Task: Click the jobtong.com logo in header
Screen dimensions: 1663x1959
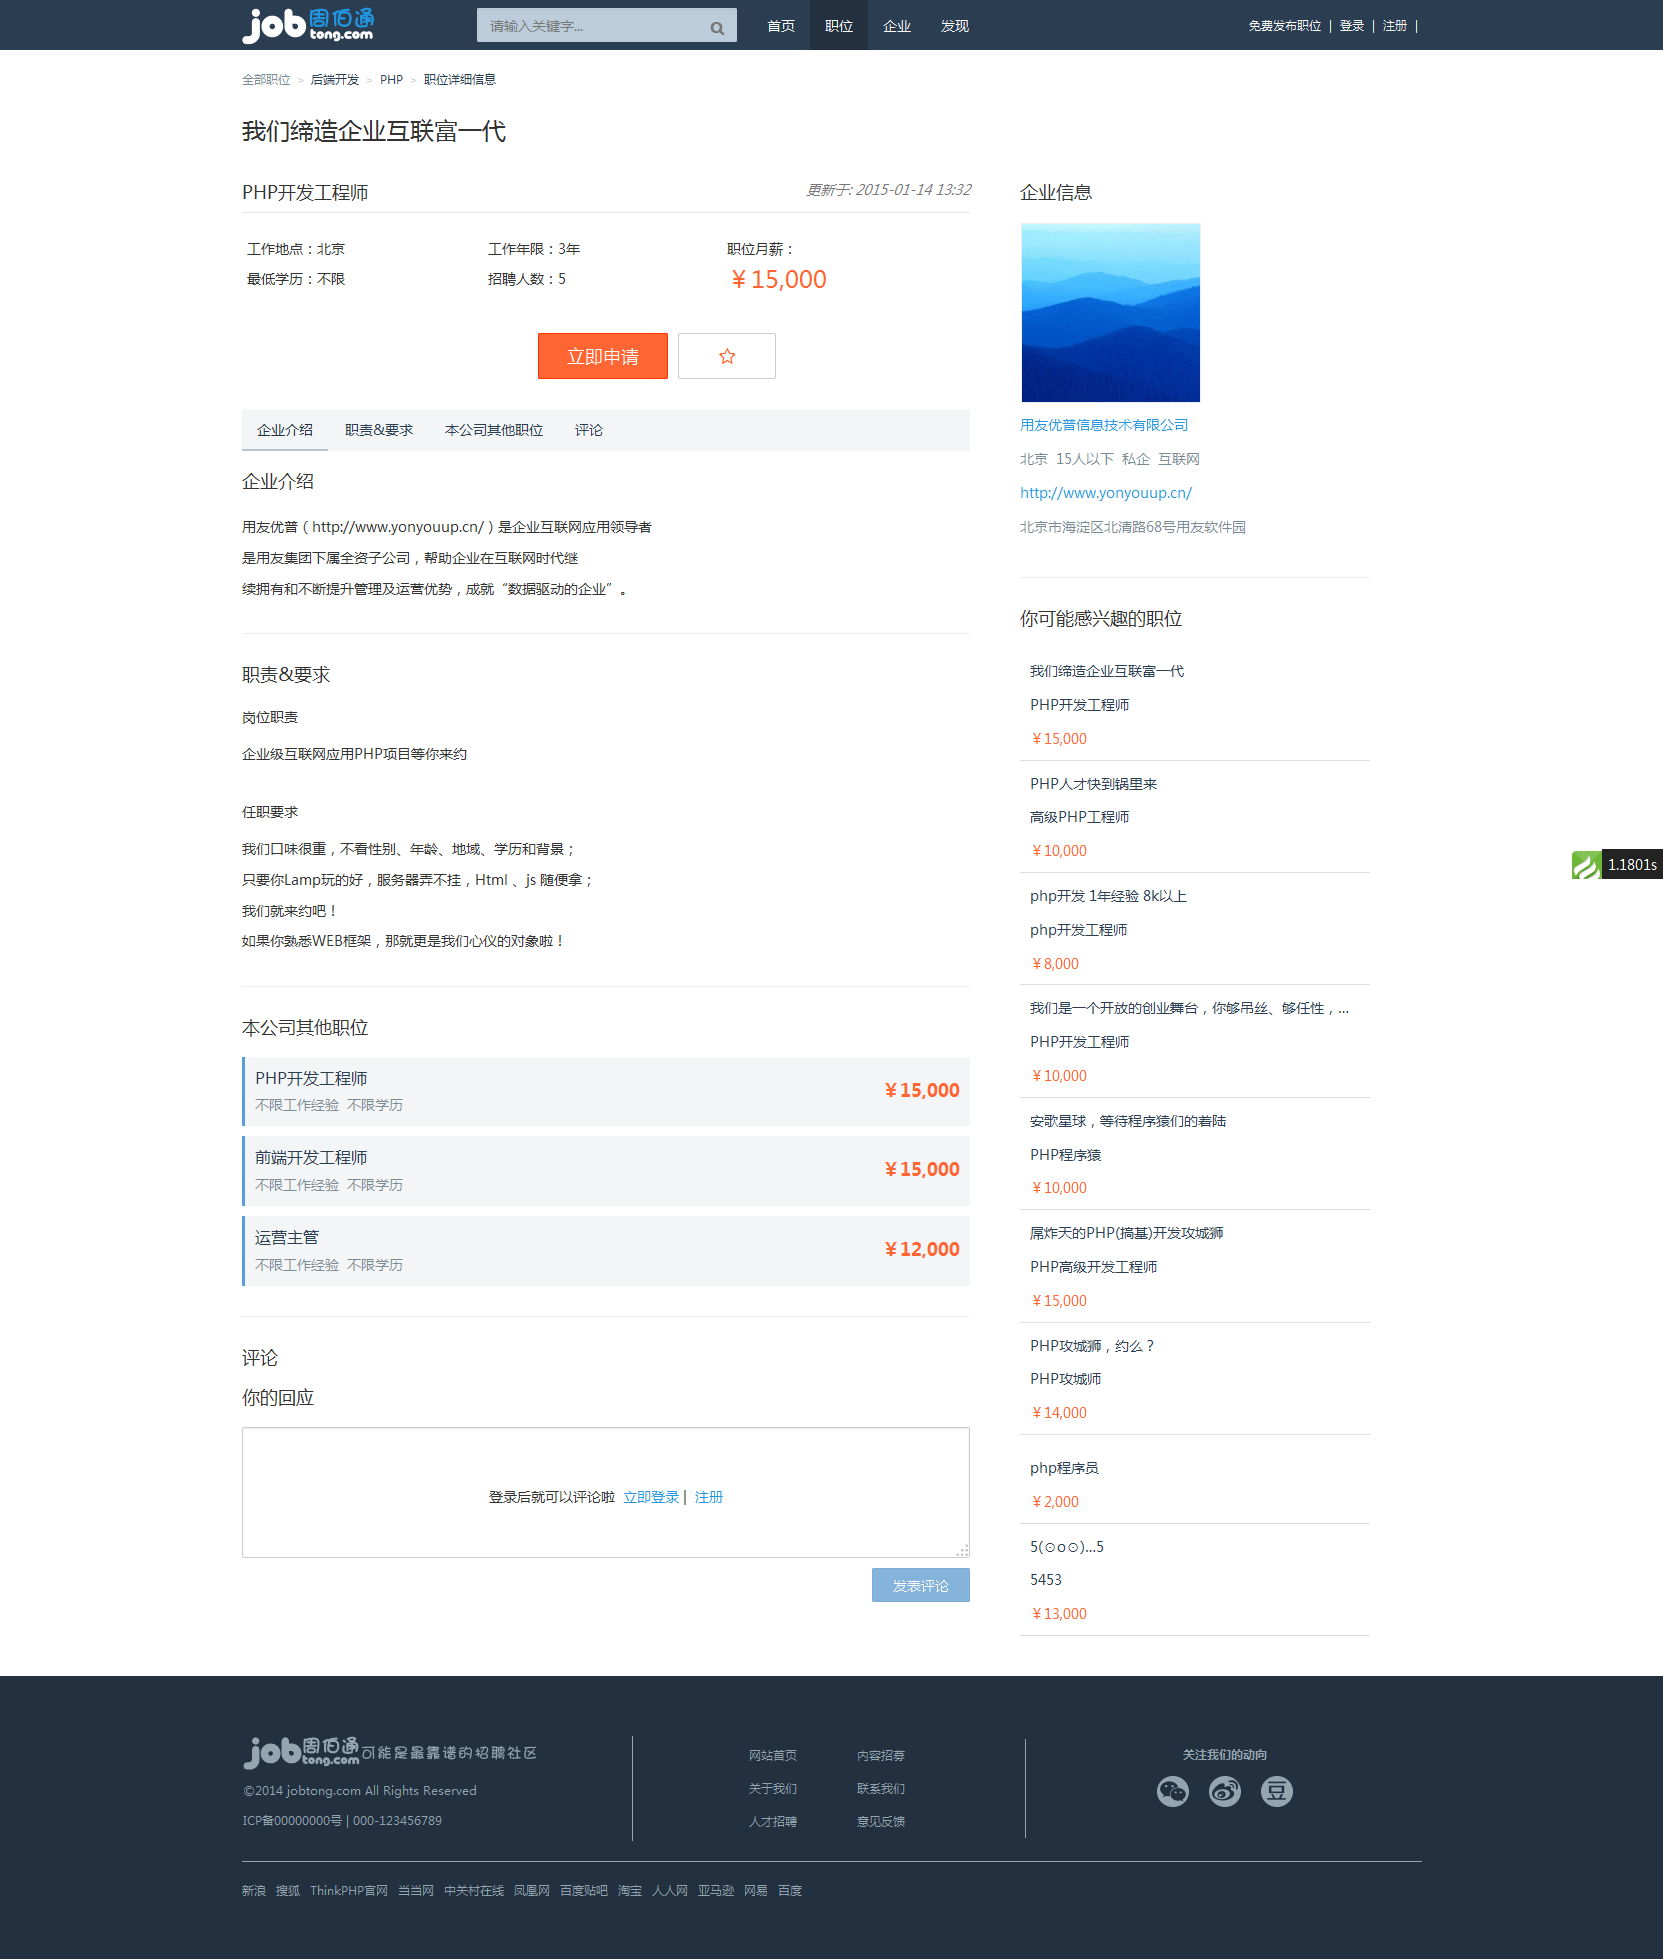Action: pyautogui.click(x=308, y=25)
